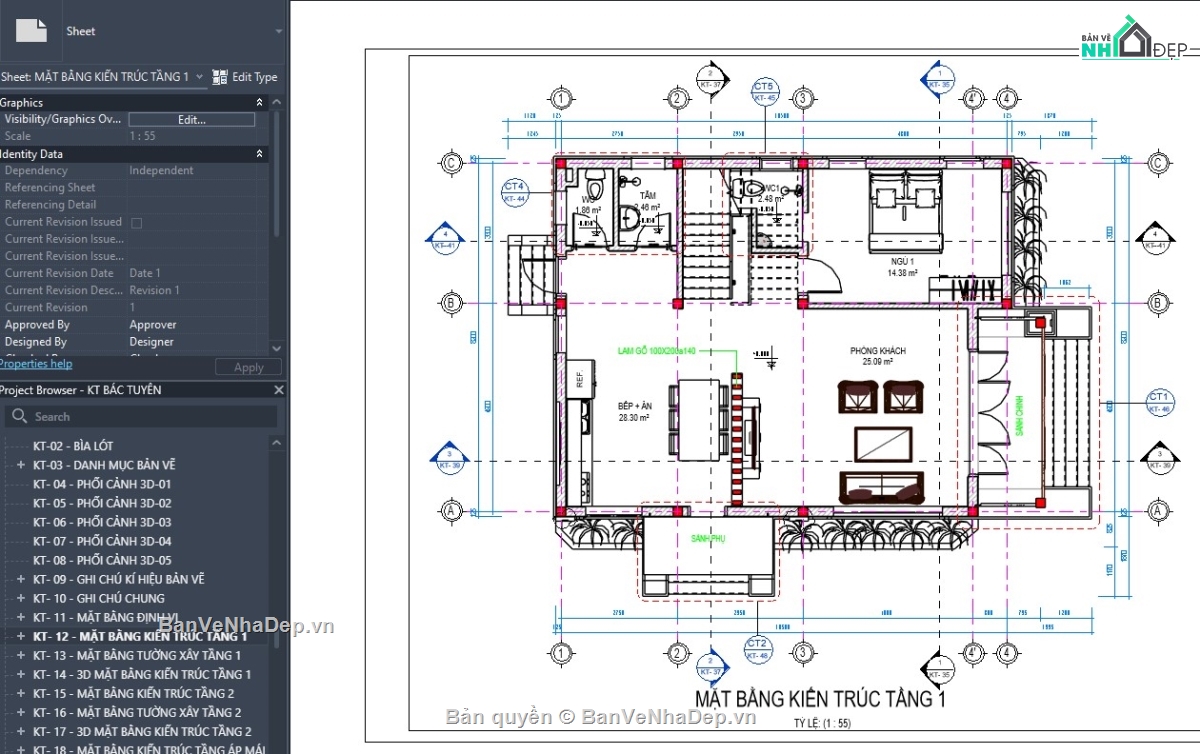Click Project Browser scroll up arrow
This screenshot has width=1200, height=754.
(x=277, y=443)
